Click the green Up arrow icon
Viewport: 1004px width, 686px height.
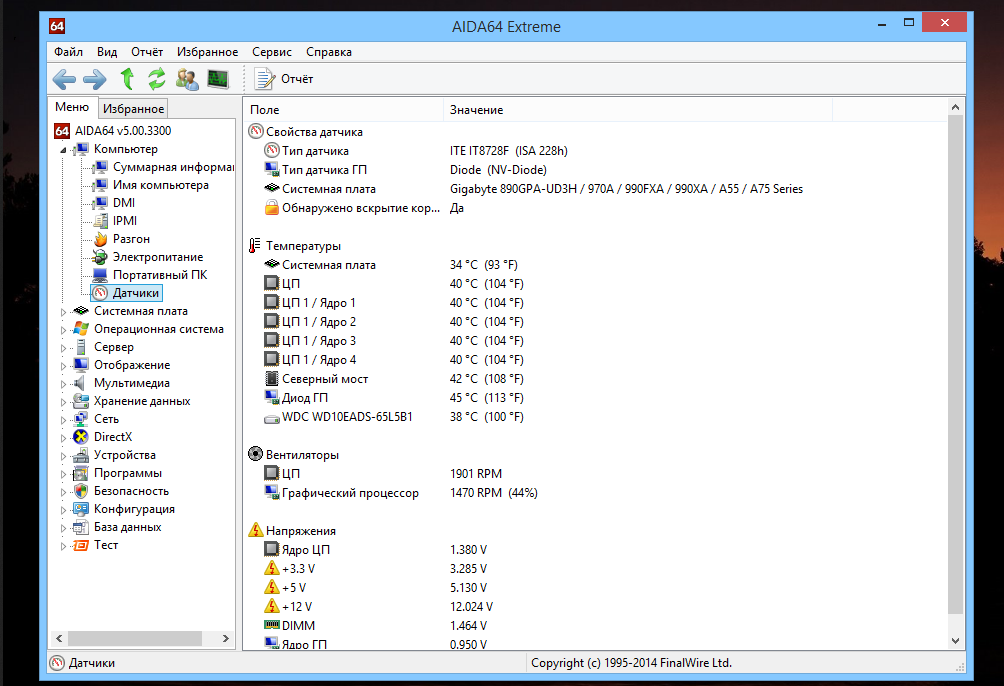pos(127,79)
